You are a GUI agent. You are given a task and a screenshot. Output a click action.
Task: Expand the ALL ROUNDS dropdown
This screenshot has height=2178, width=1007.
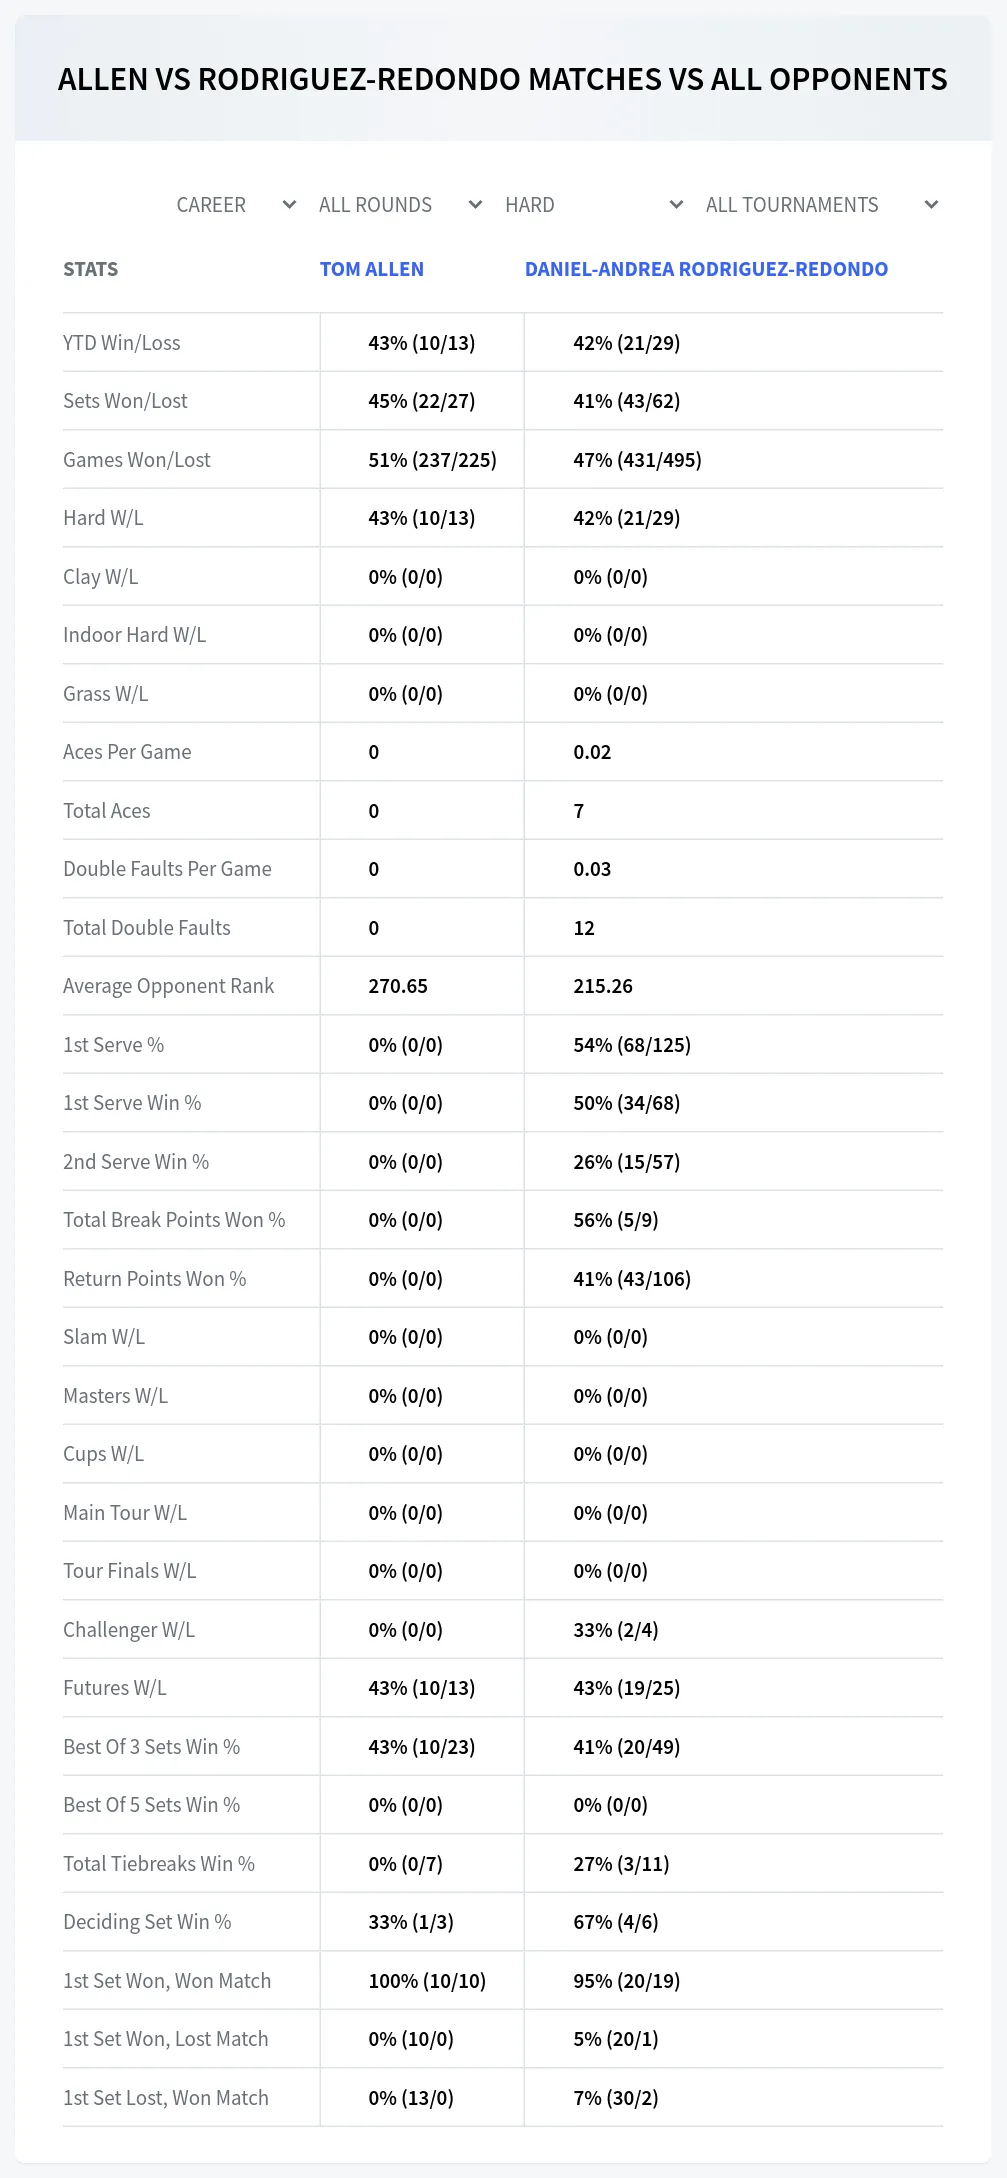(x=401, y=205)
